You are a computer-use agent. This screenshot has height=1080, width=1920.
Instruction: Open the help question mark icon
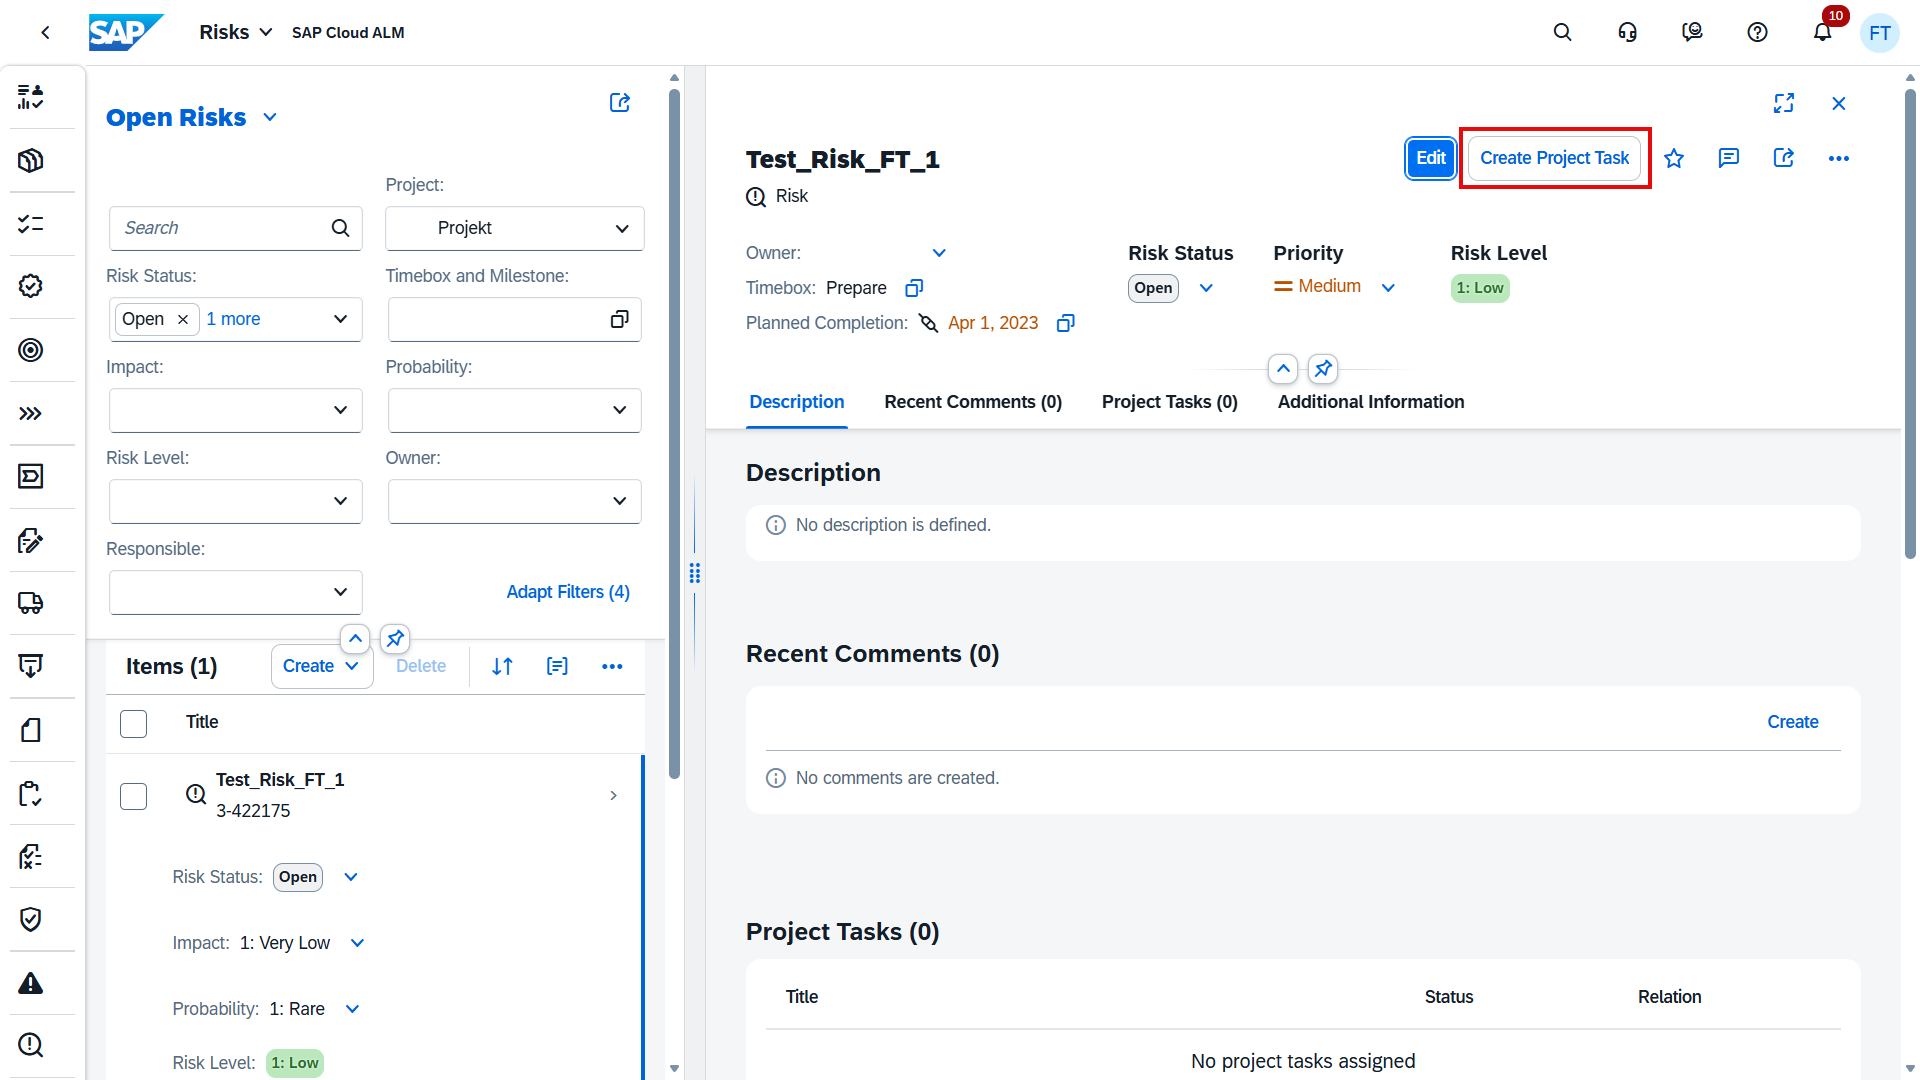(x=1757, y=32)
